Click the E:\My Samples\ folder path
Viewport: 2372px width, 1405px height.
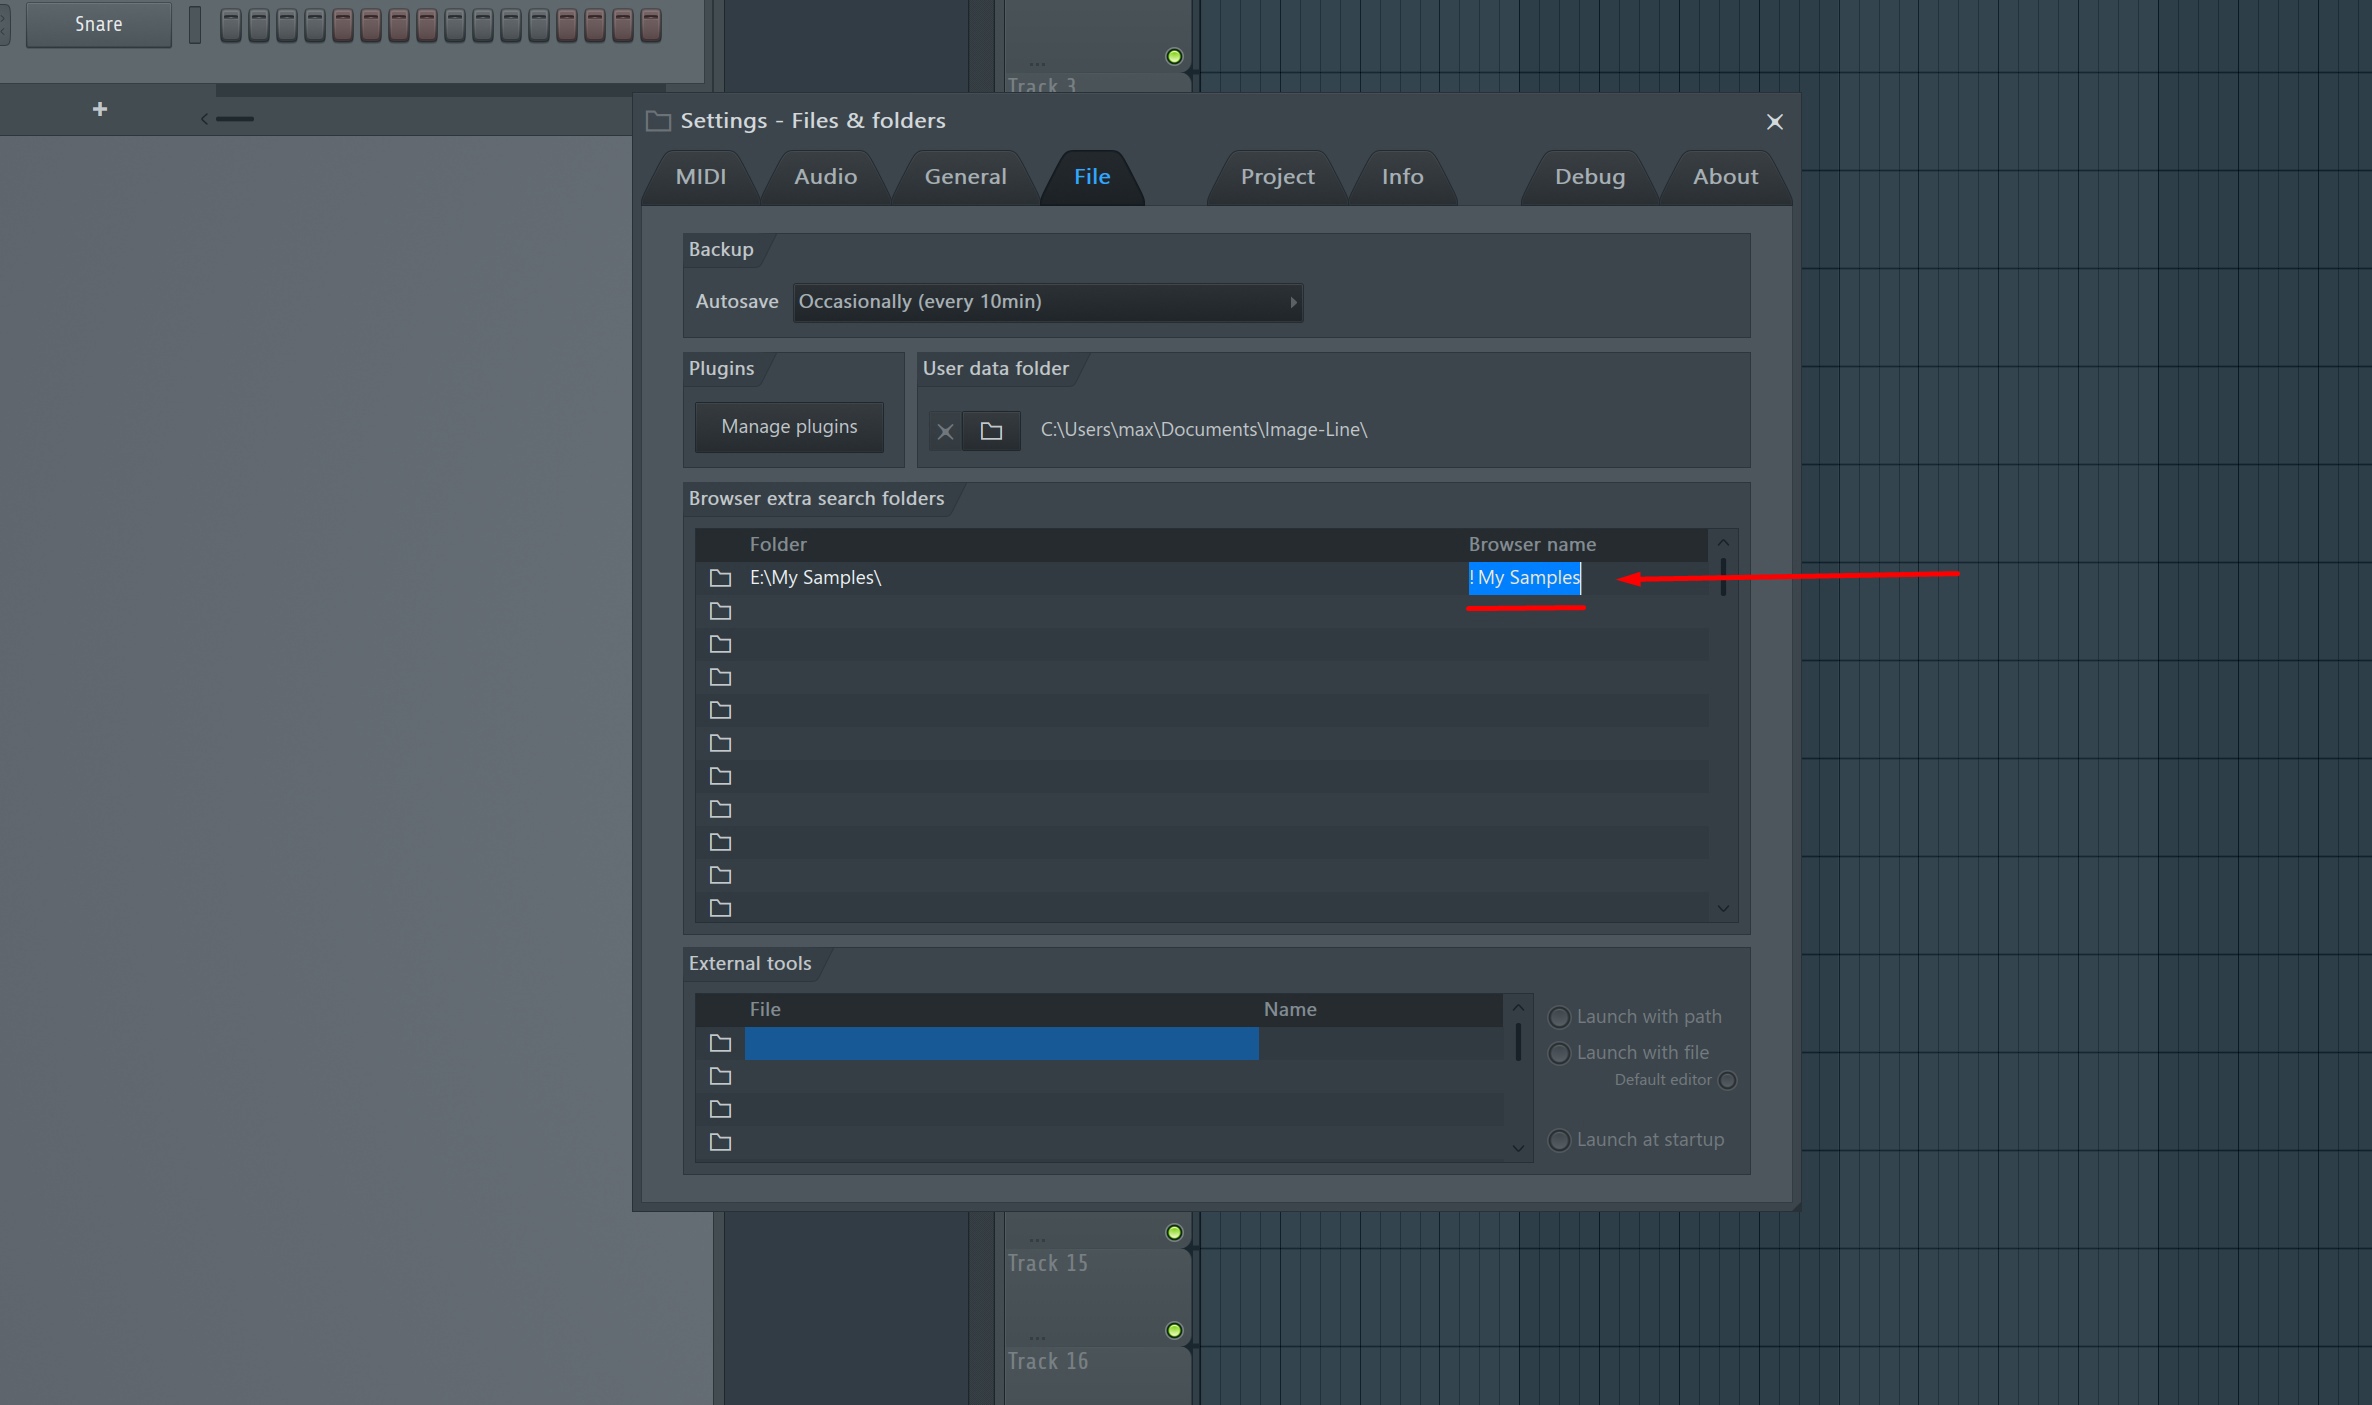click(815, 578)
